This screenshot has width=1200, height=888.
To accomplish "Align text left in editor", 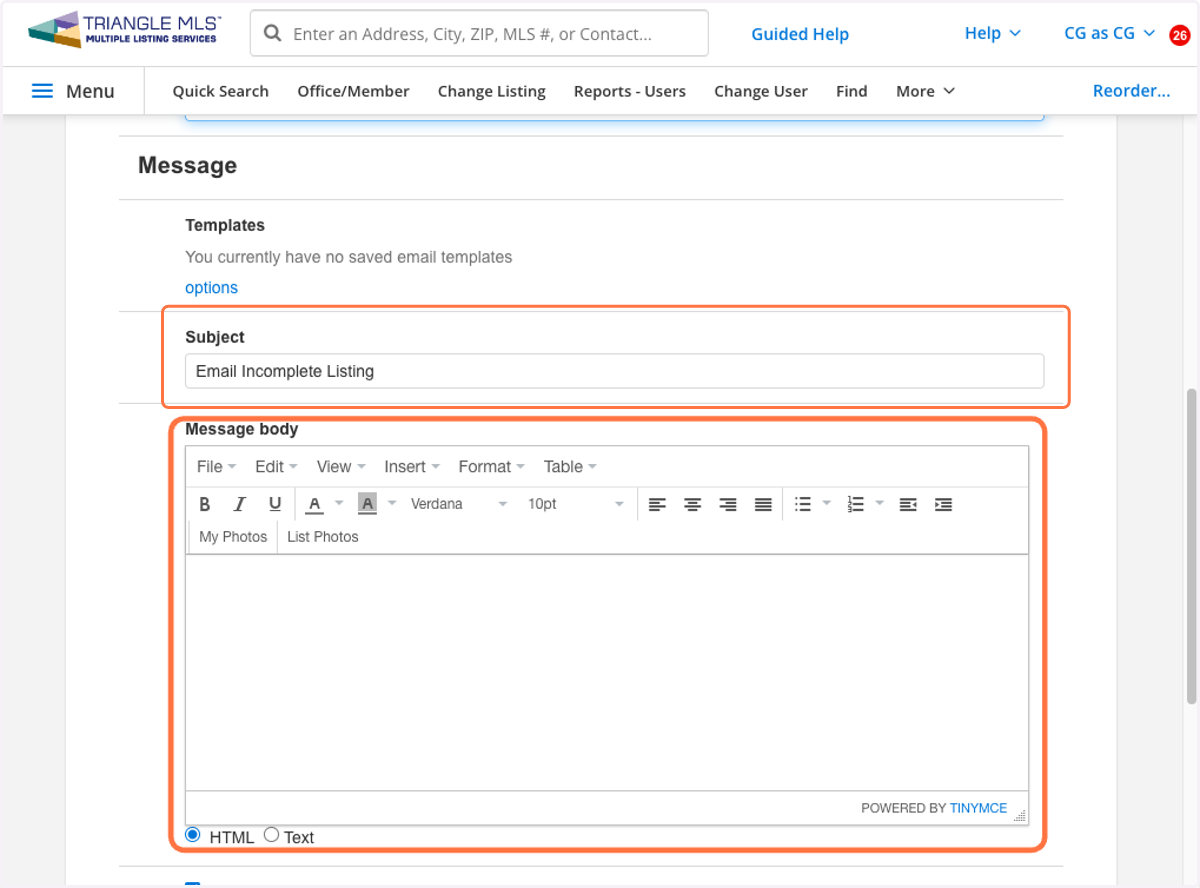I will coord(657,504).
